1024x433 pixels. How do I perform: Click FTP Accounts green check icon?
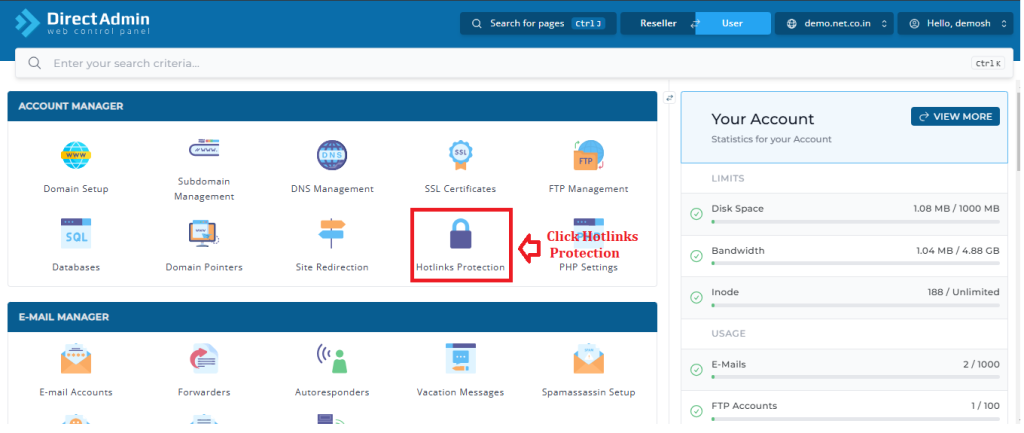tap(696, 411)
